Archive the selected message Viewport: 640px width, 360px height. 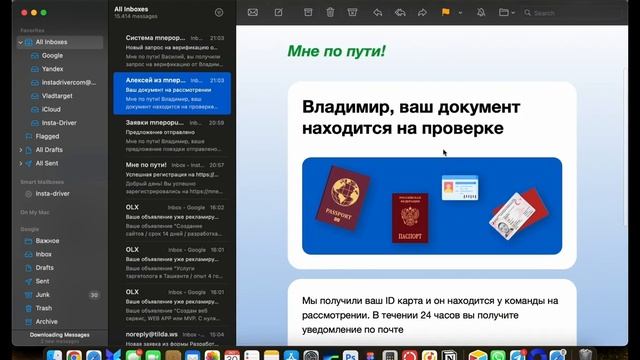[308, 13]
